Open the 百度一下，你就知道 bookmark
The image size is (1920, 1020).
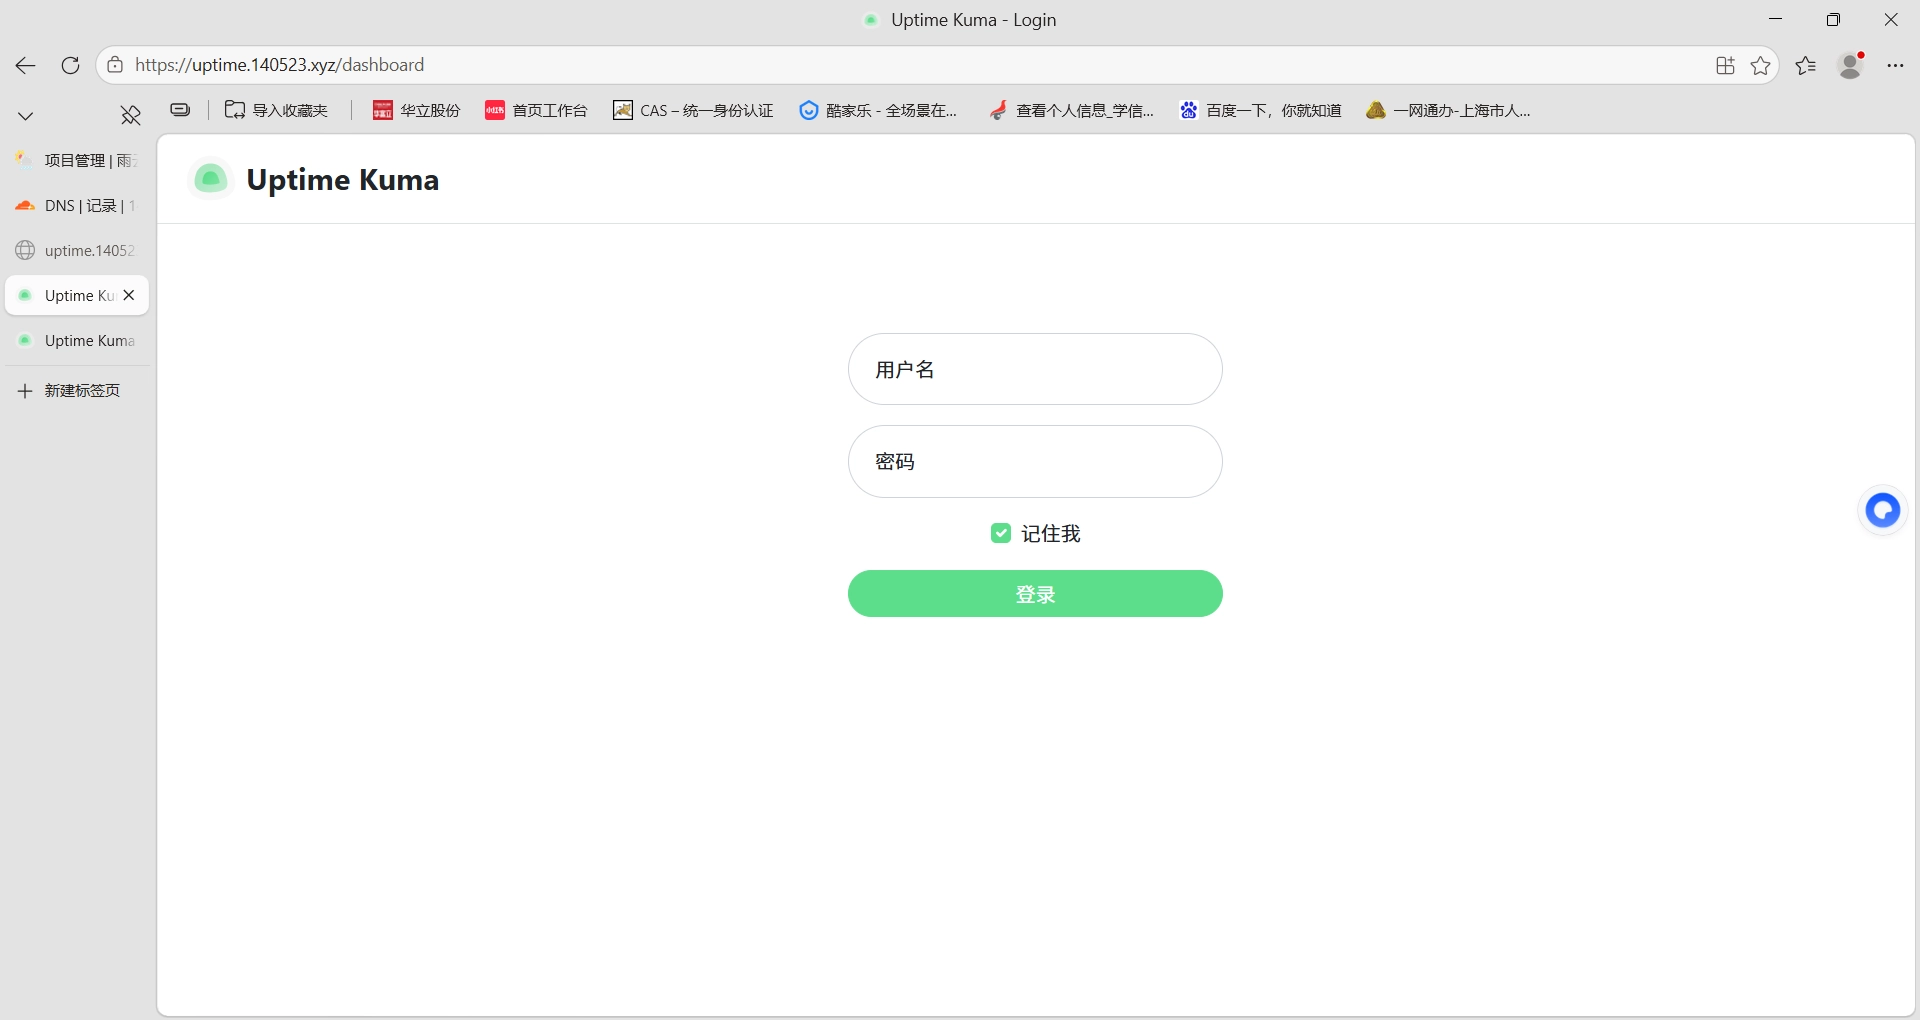point(1260,110)
